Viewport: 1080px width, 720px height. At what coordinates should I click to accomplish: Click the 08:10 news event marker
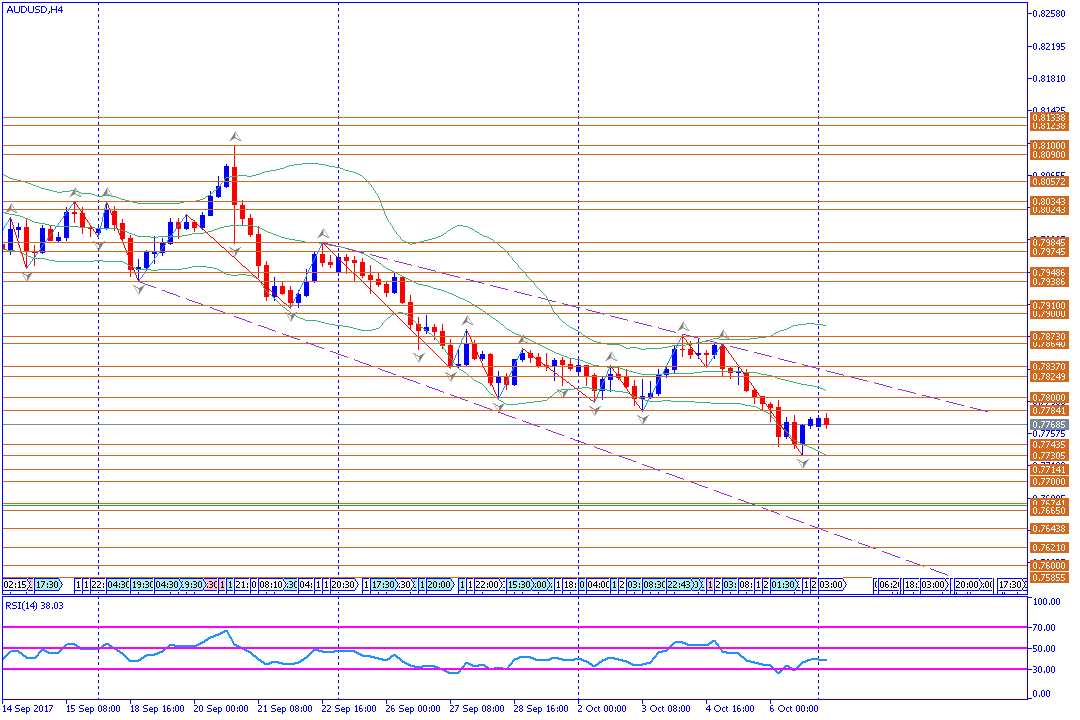coord(271,585)
